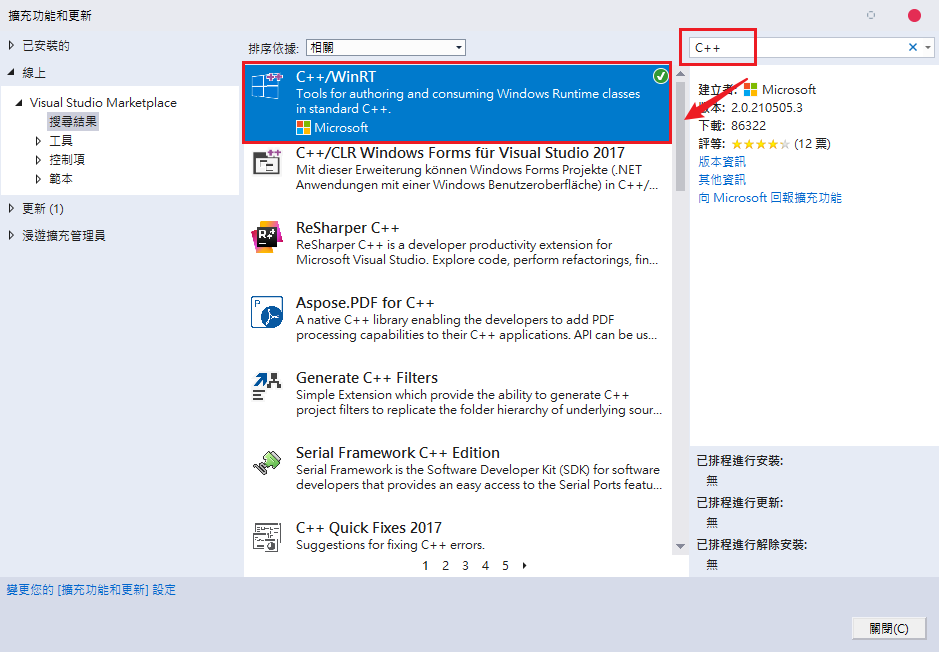Image resolution: width=939 pixels, height=652 pixels.
Task: Click the next page arrow
Action: click(525, 566)
